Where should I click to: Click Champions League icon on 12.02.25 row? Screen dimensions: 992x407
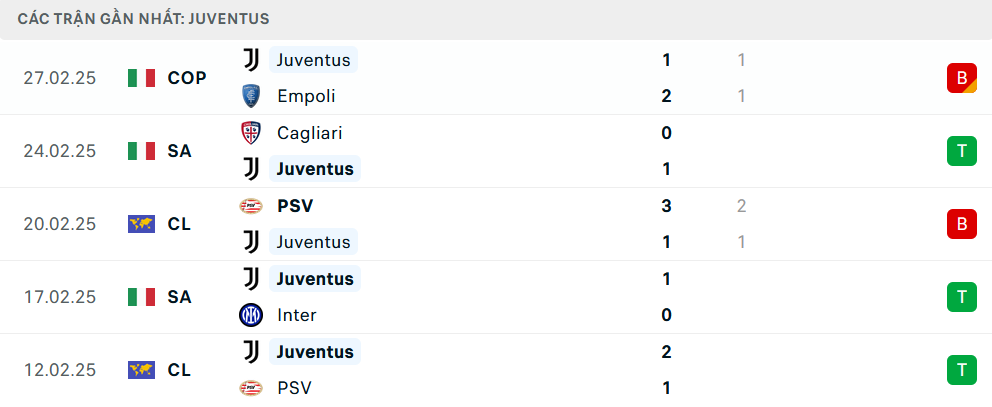coord(142,370)
